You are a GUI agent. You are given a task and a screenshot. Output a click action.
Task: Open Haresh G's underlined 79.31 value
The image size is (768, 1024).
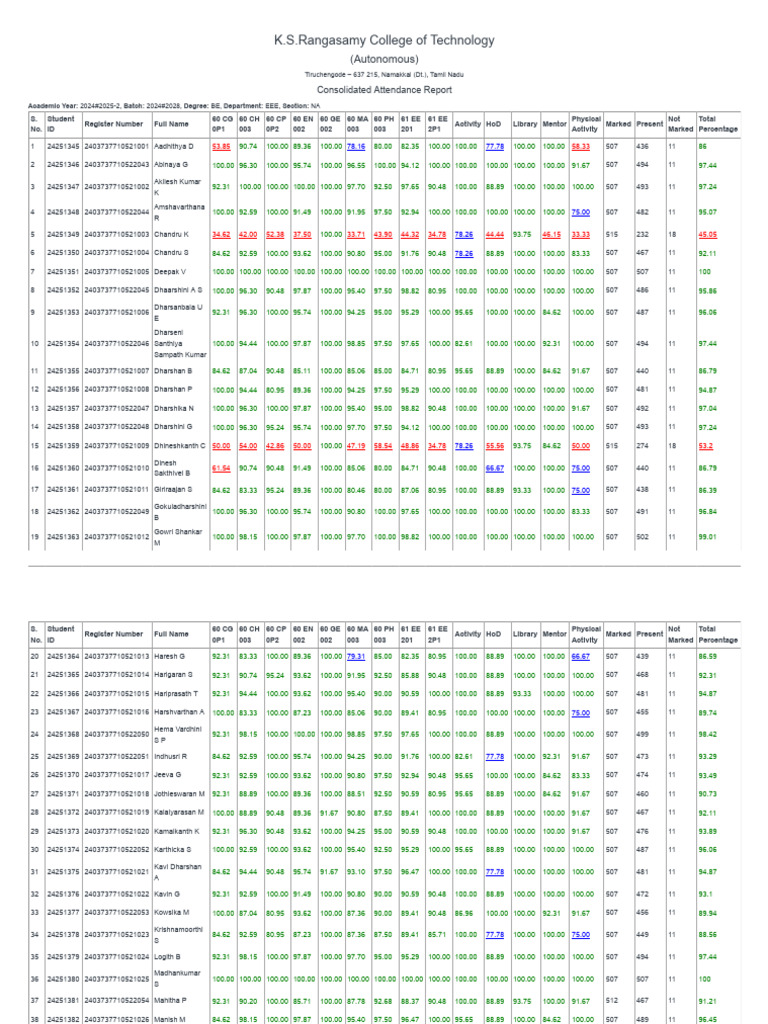356,656
